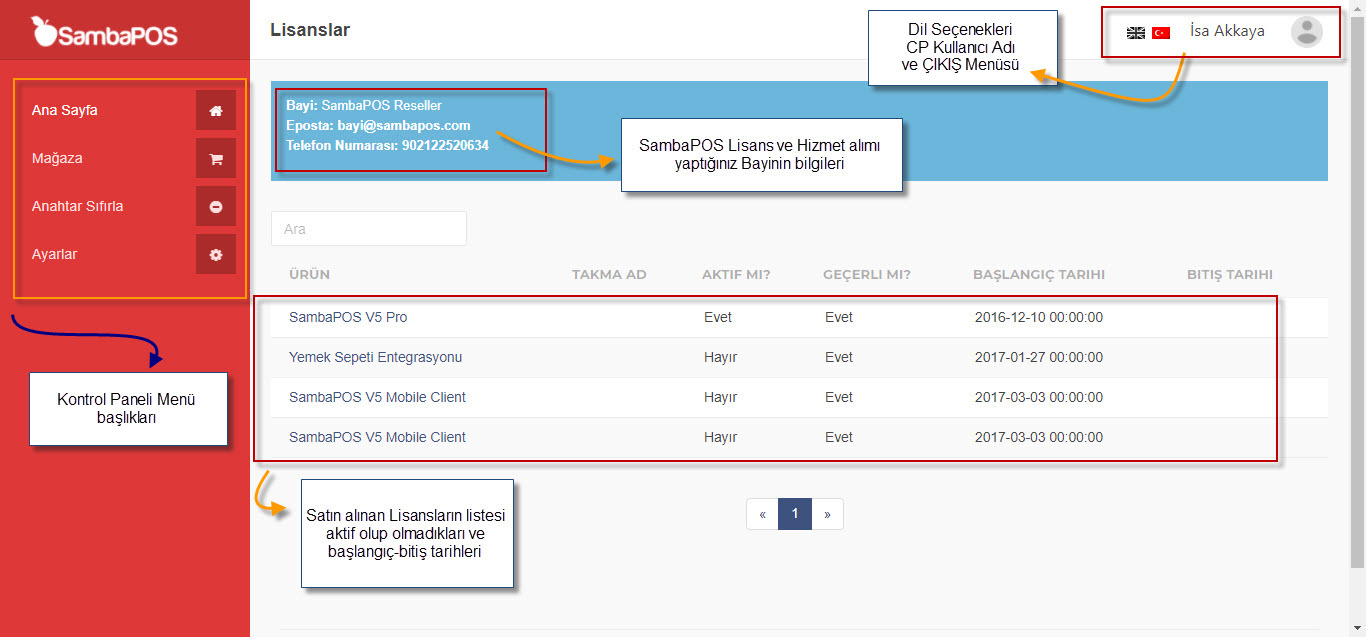
Task: Sort by the BAŞLANGIÇ TARIHI column header
Action: pyautogui.click(x=1039, y=275)
